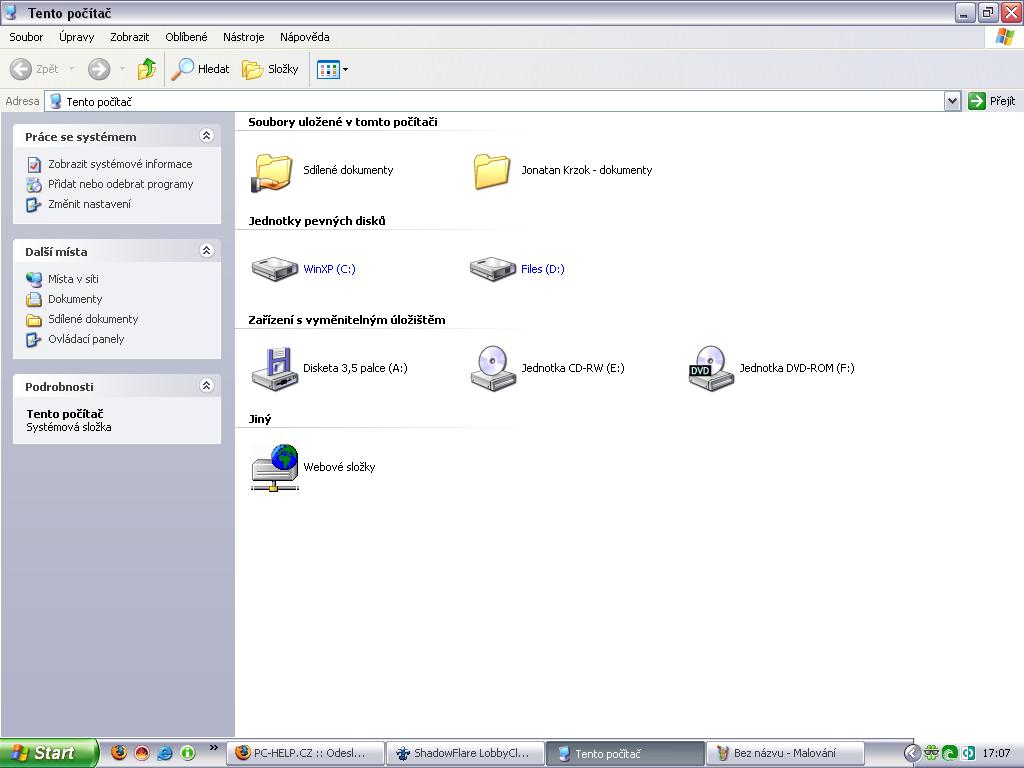Go back with the Zpět arrow button
The image size is (1024, 768).
pyautogui.click(x=34, y=69)
